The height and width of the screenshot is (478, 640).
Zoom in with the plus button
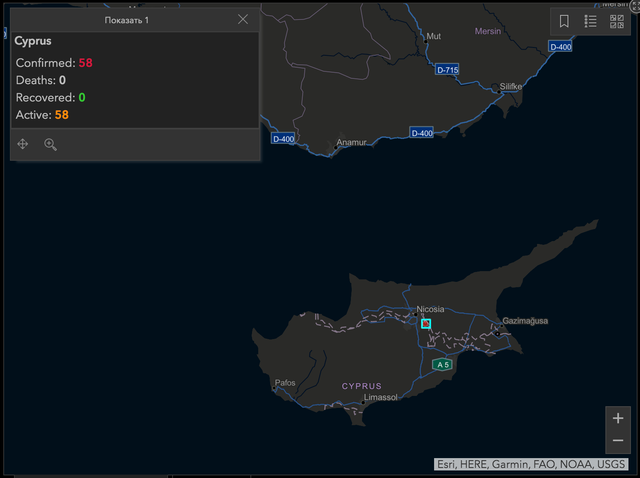pyautogui.click(x=618, y=418)
